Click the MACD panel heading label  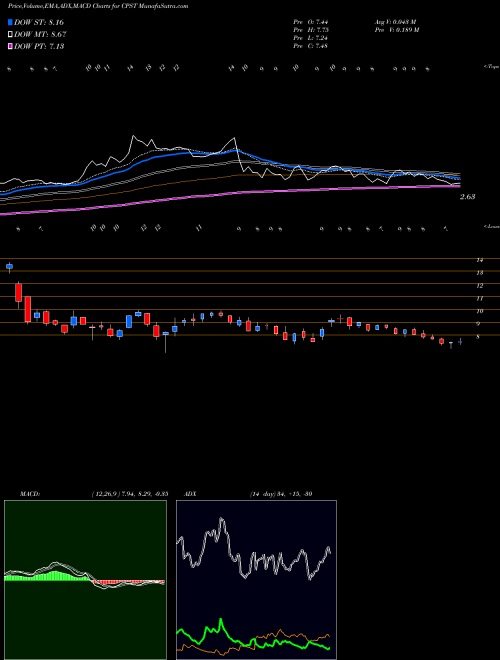point(30,494)
